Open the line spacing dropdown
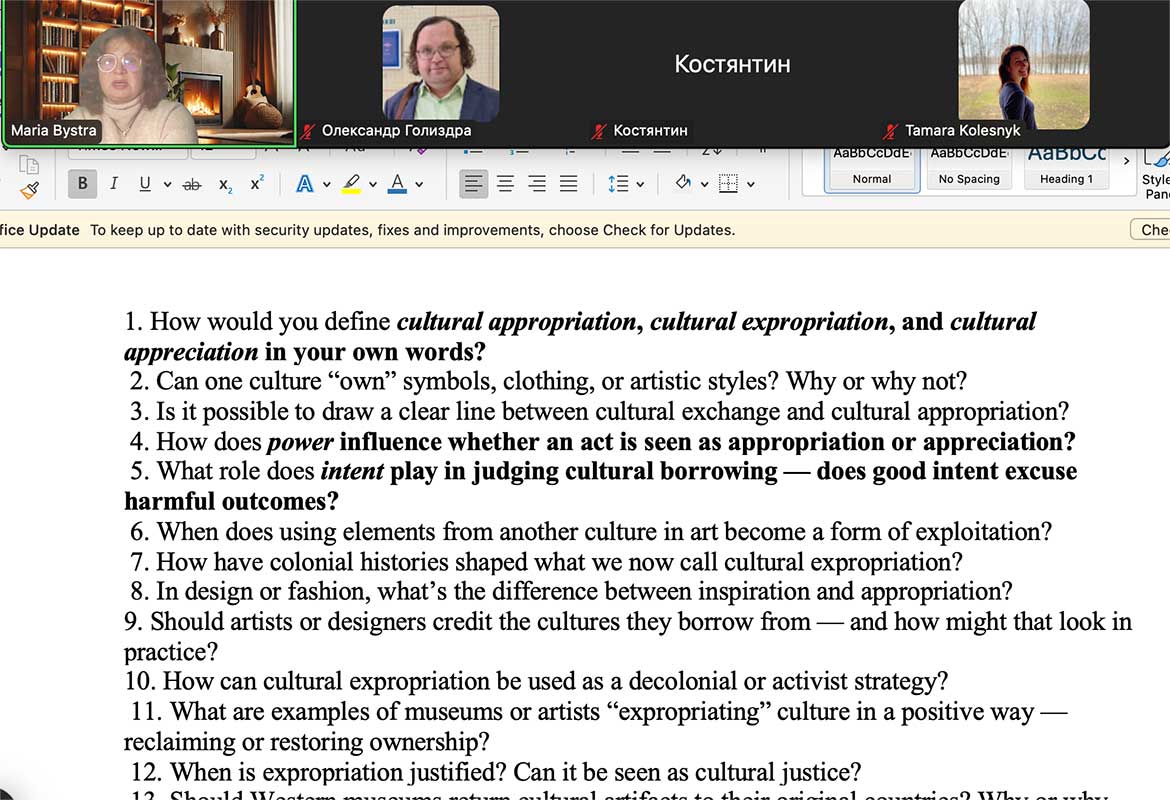This screenshot has width=1170, height=800. coord(640,184)
